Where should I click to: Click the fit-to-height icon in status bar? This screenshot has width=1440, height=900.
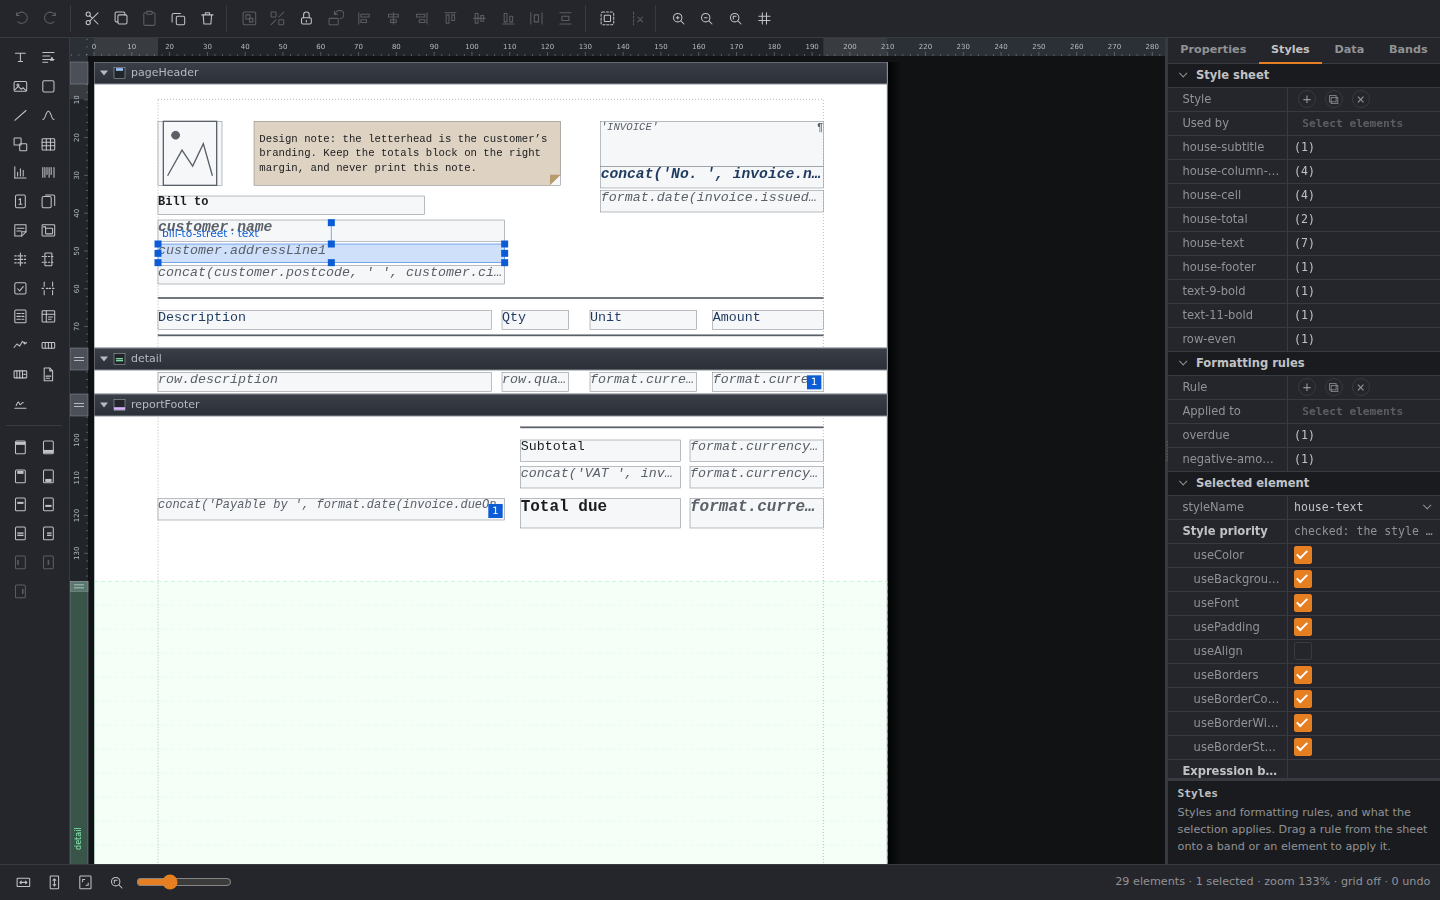pyautogui.click(x=54, y=882)
